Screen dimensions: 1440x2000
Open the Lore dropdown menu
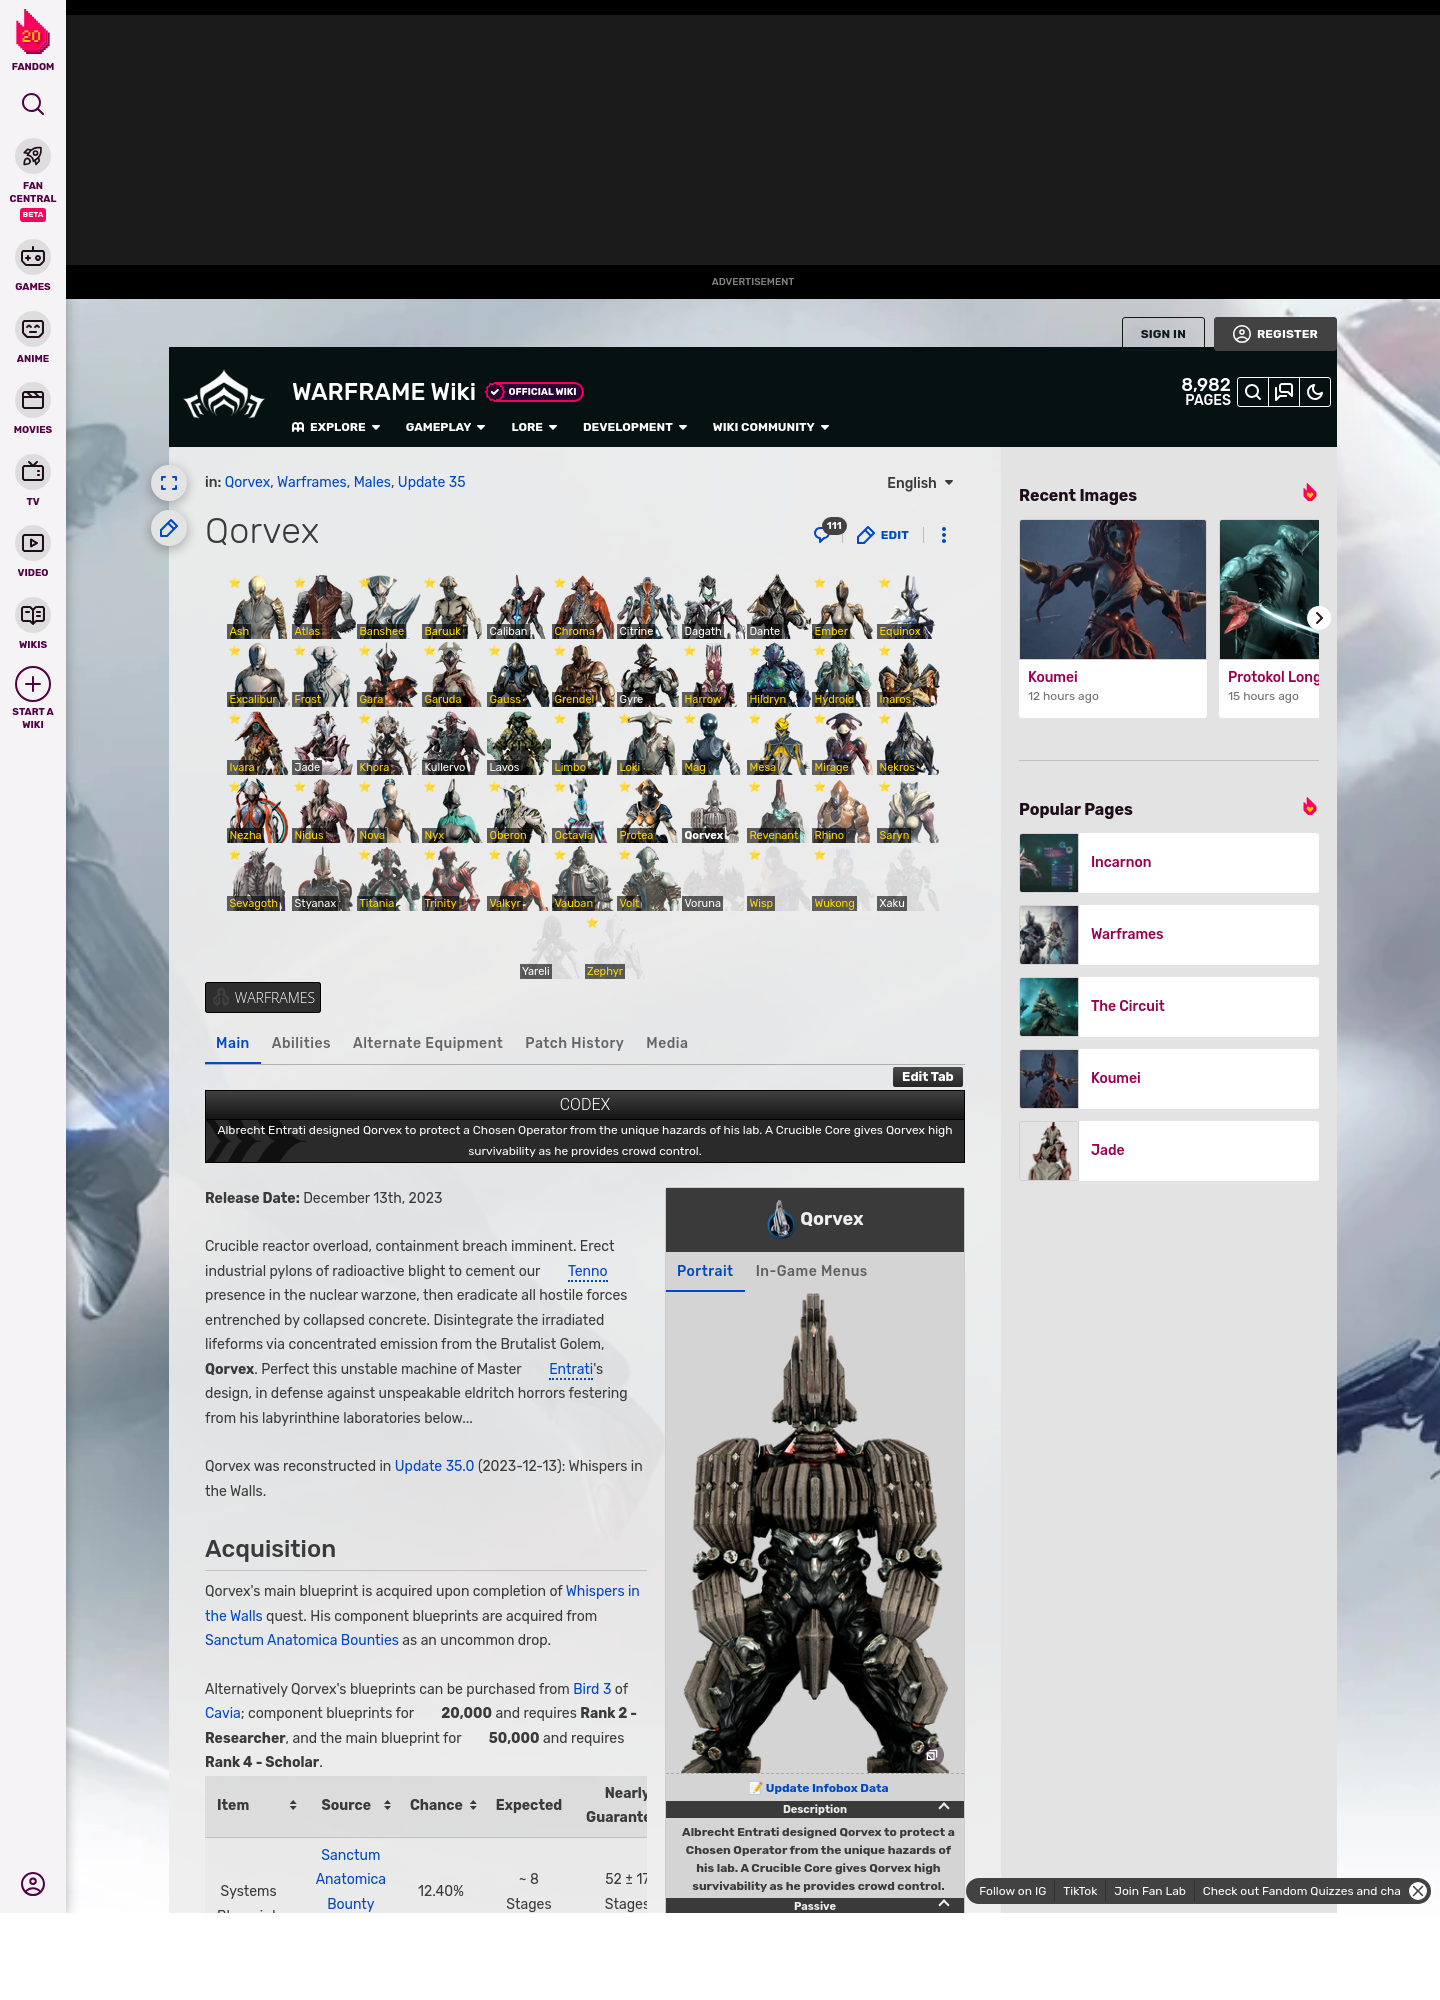pyautogui.click(x=534, y=427)
